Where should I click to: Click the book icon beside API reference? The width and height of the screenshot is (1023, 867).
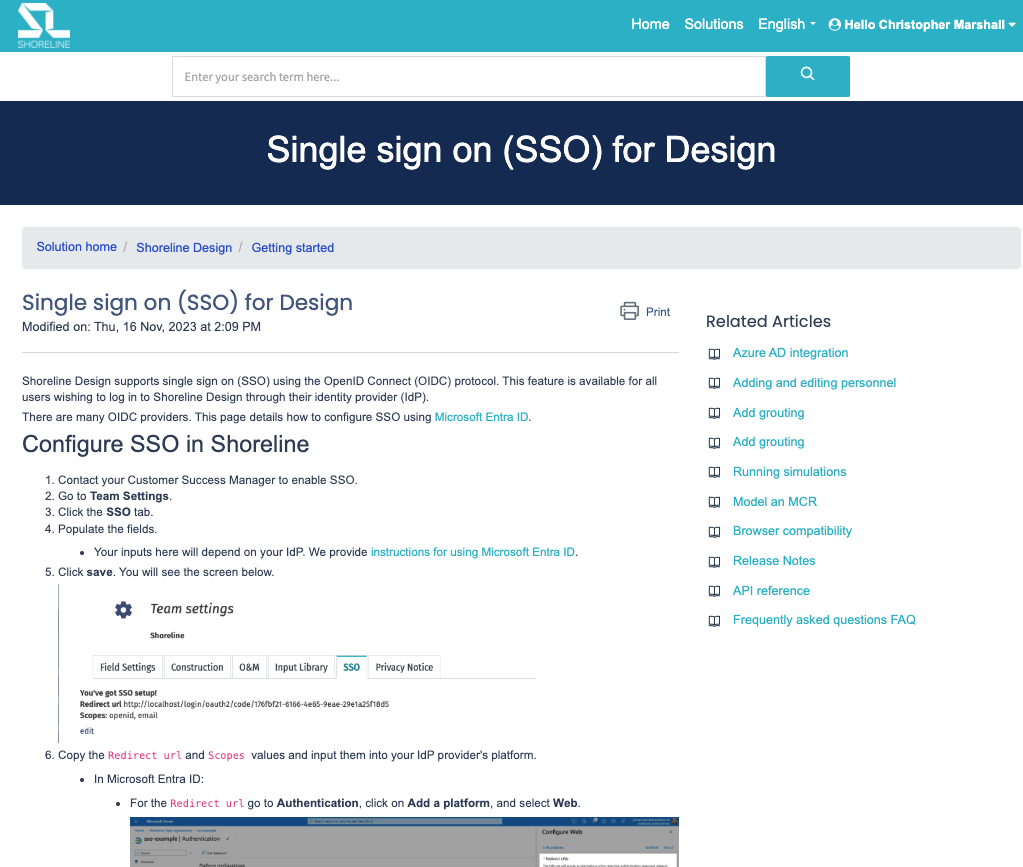point(714,592)
